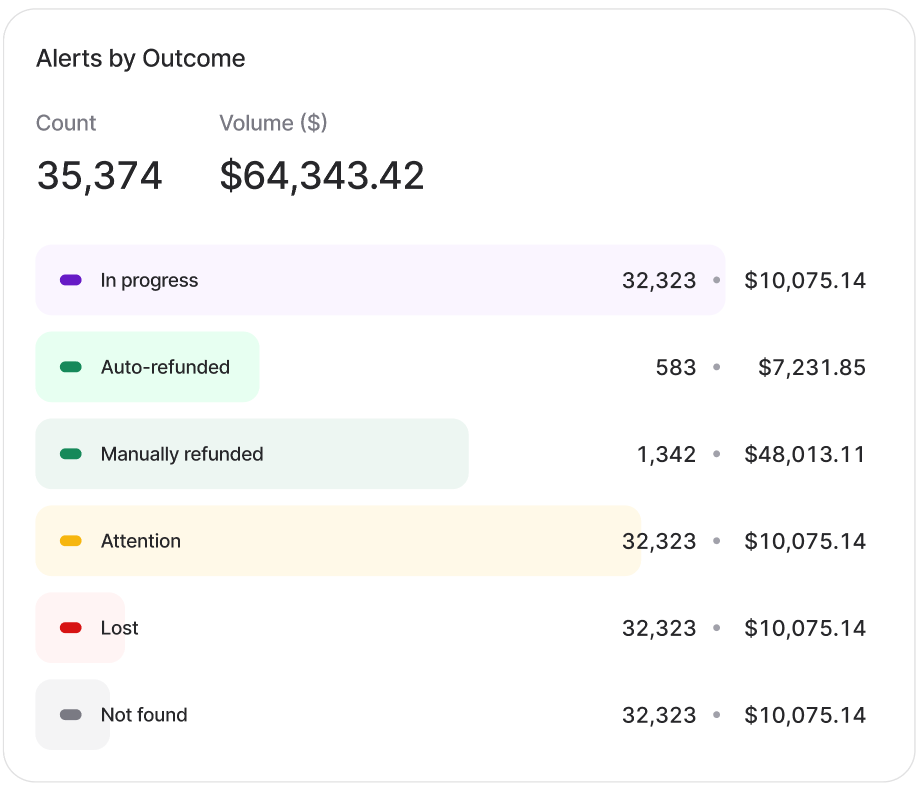The height and width of the screenshot is (791, 922).
Task: Select the Auto-refunded outcome label
Action: 165,367
